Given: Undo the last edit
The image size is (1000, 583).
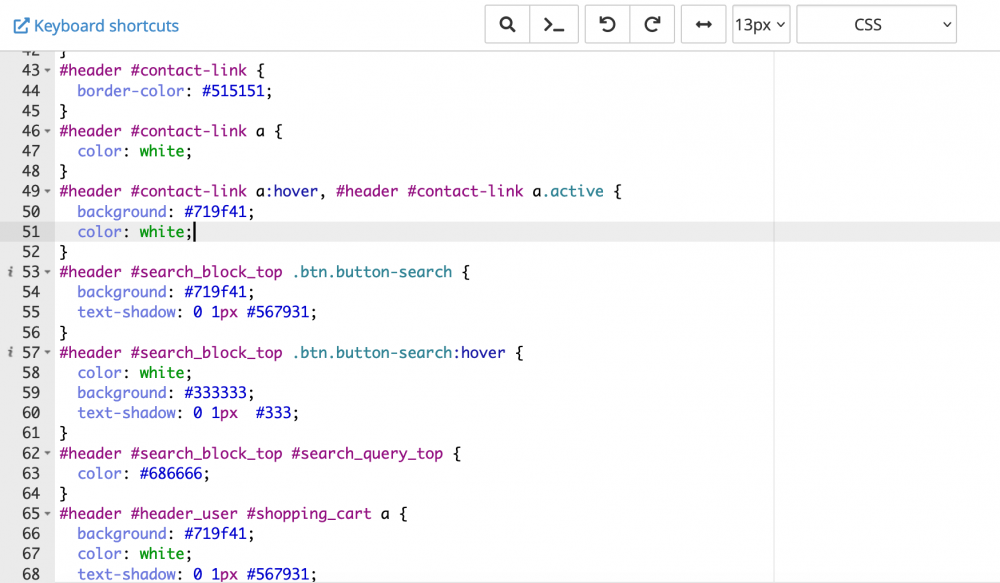Looking at the screenshot, I should [607, 25].
